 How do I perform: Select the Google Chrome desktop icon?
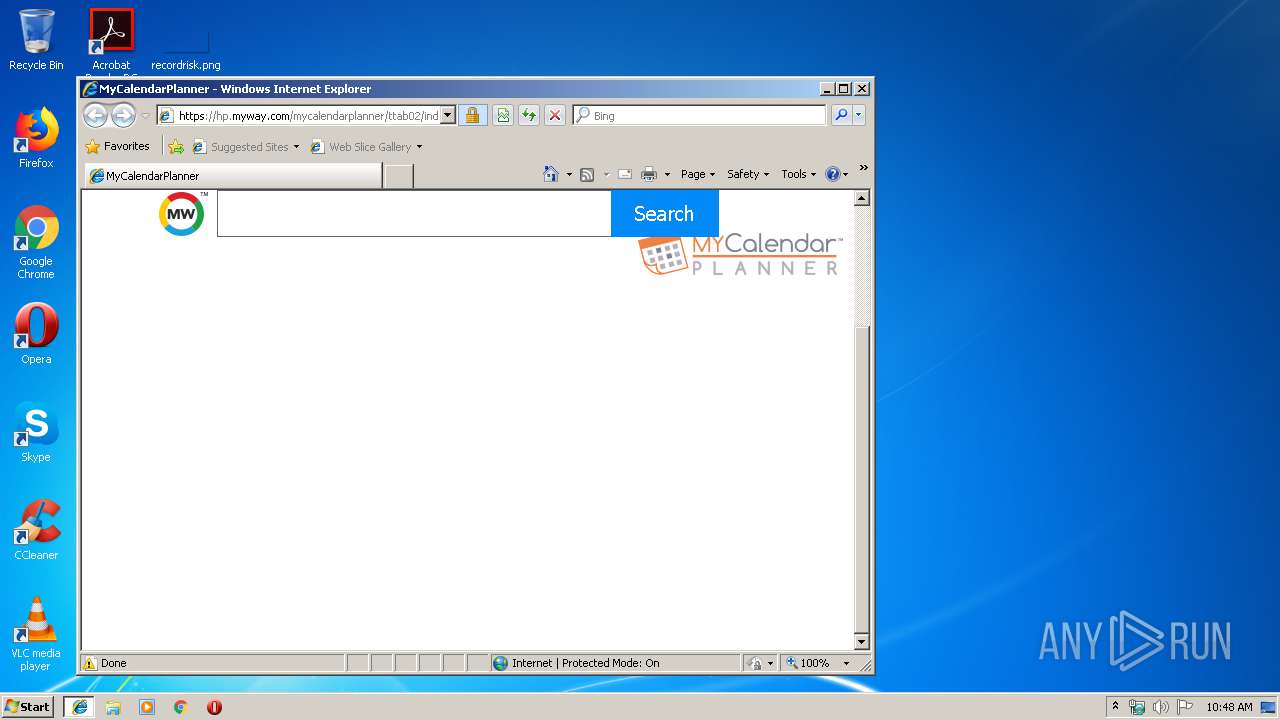point(36,243)
